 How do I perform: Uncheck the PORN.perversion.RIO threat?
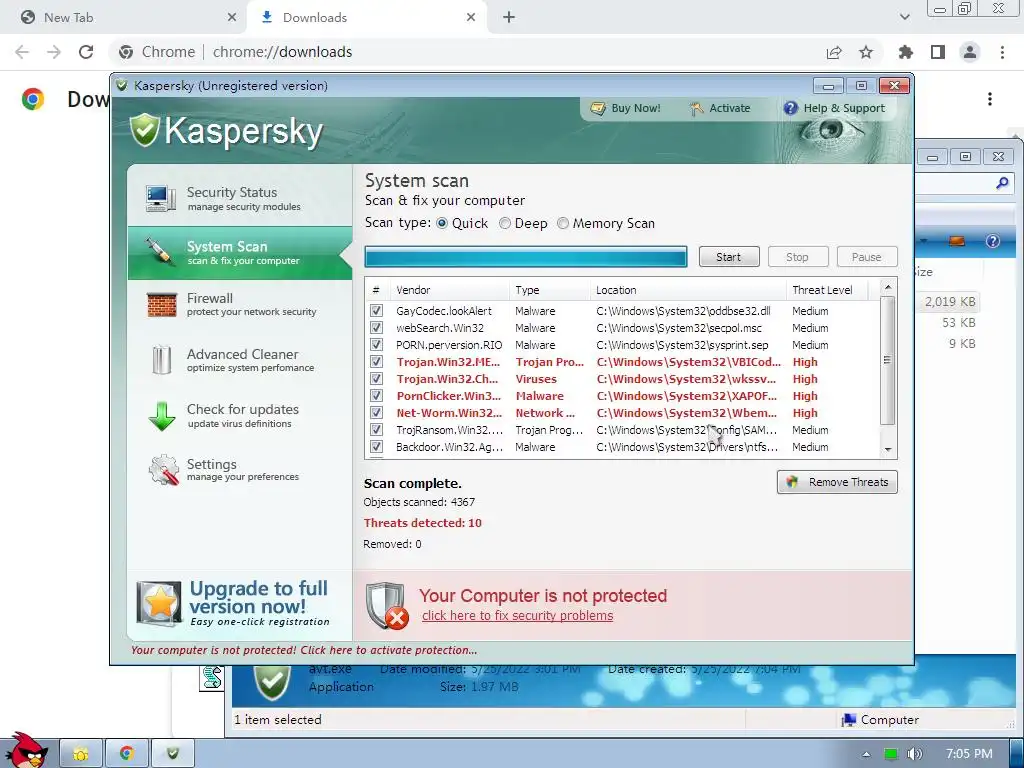click(x=376, y=345)
